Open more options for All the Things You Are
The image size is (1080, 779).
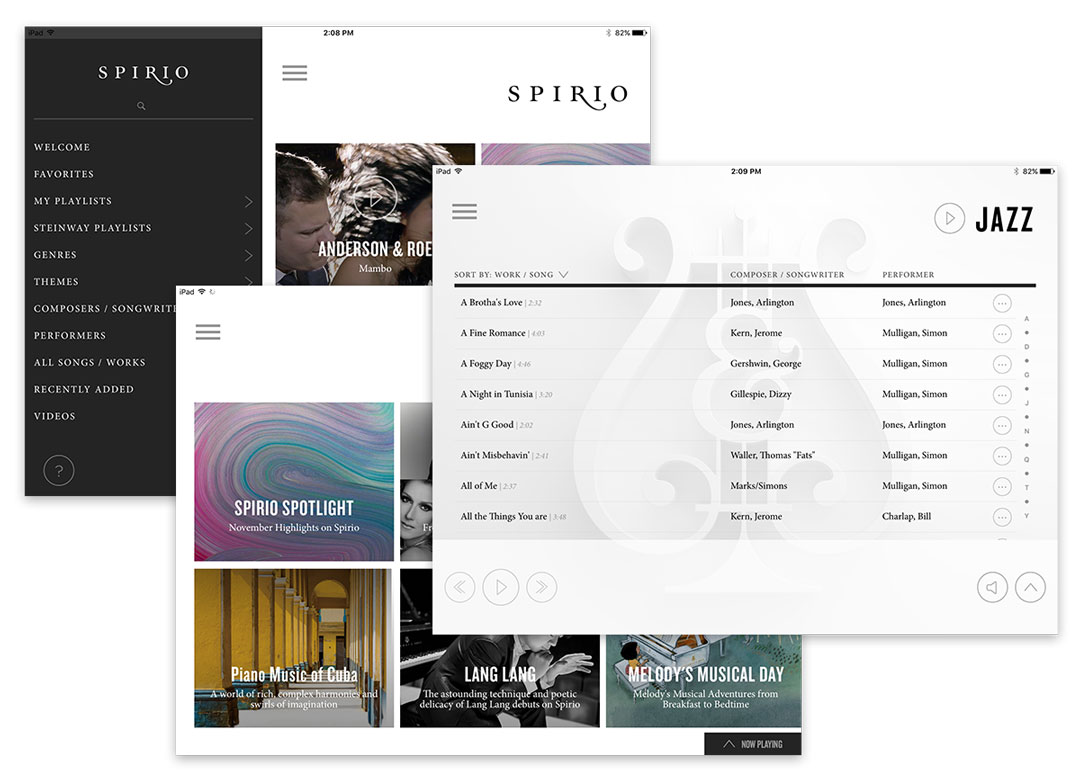1002,517
